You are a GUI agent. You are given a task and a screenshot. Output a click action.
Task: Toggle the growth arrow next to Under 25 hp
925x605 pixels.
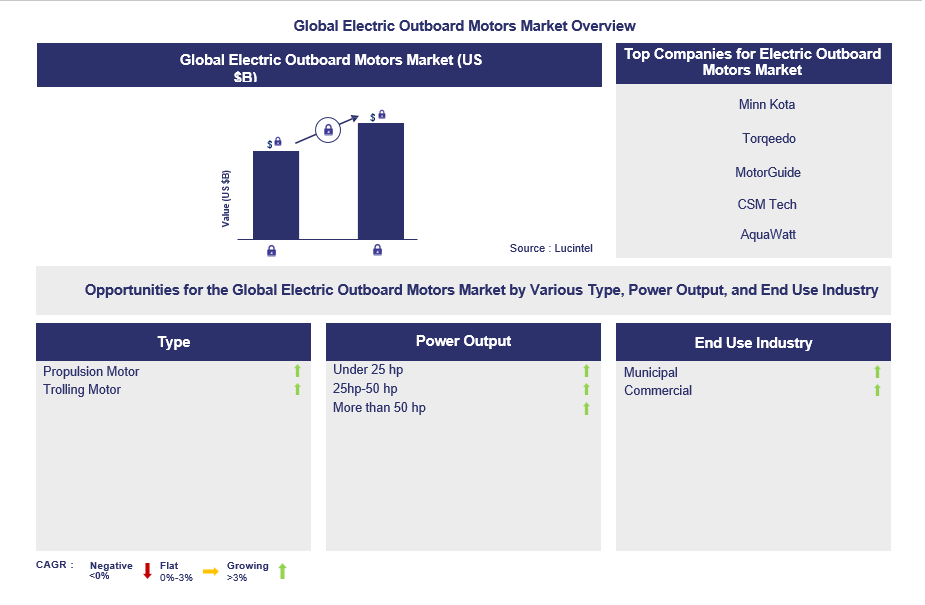click(586, 369)
